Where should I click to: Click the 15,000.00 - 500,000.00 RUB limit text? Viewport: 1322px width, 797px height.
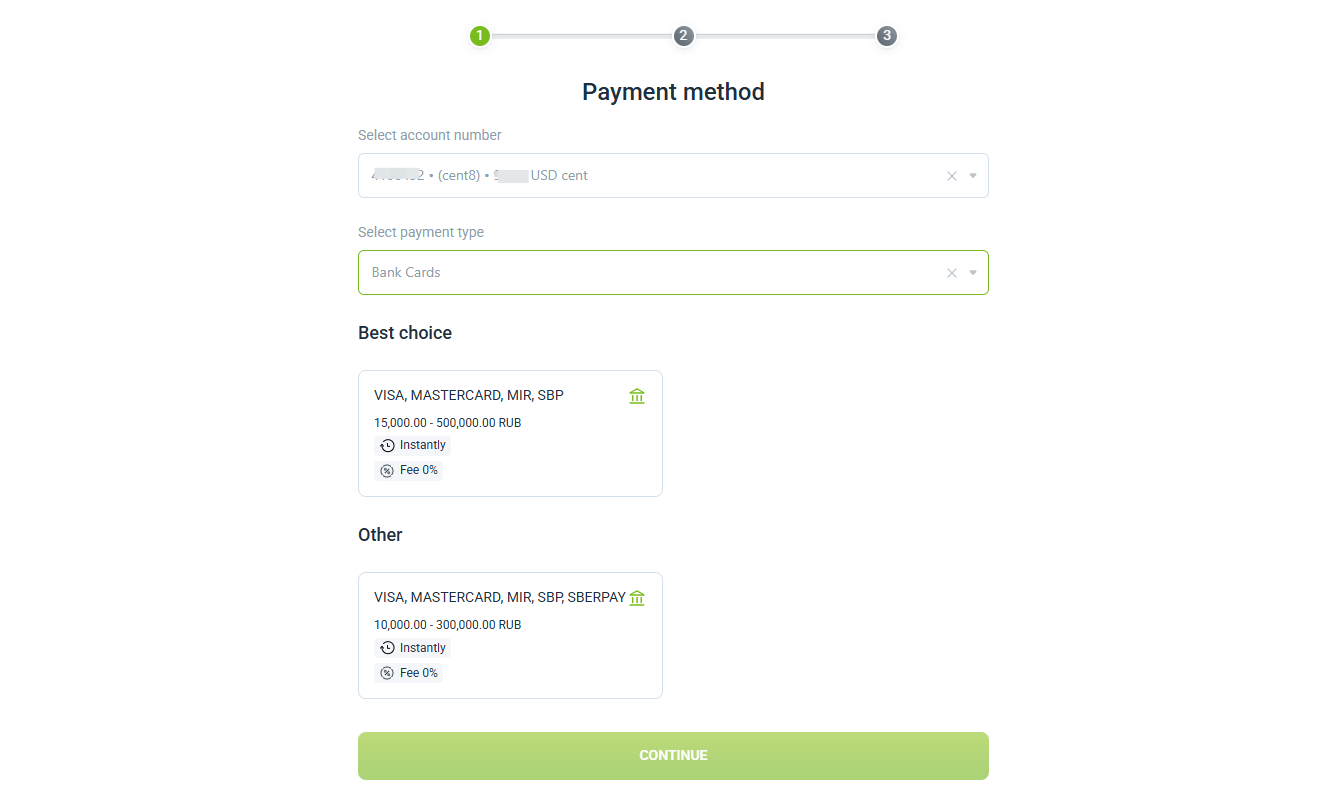click(447, 423)
